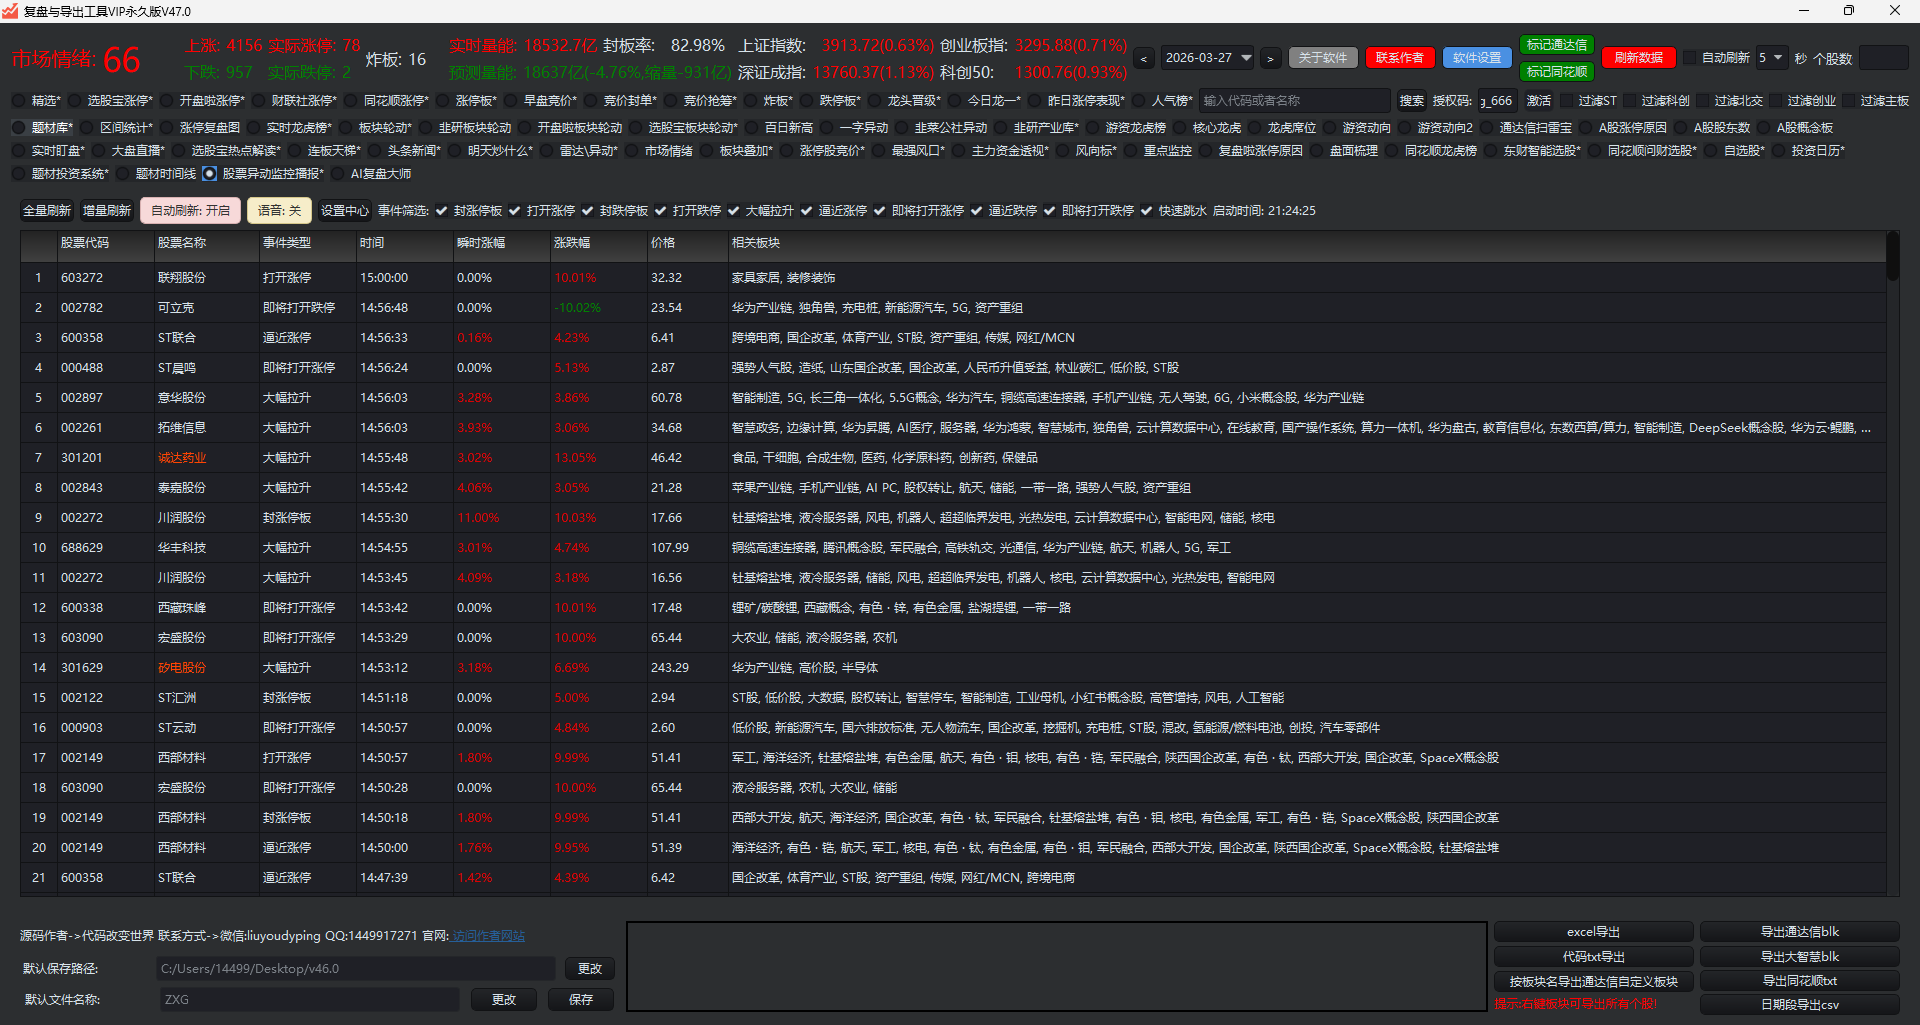Uncheck the 封涨停板 event filter
Image resolution: width=1920 pixels, height=1025 pixels.
tap(442, 211)
